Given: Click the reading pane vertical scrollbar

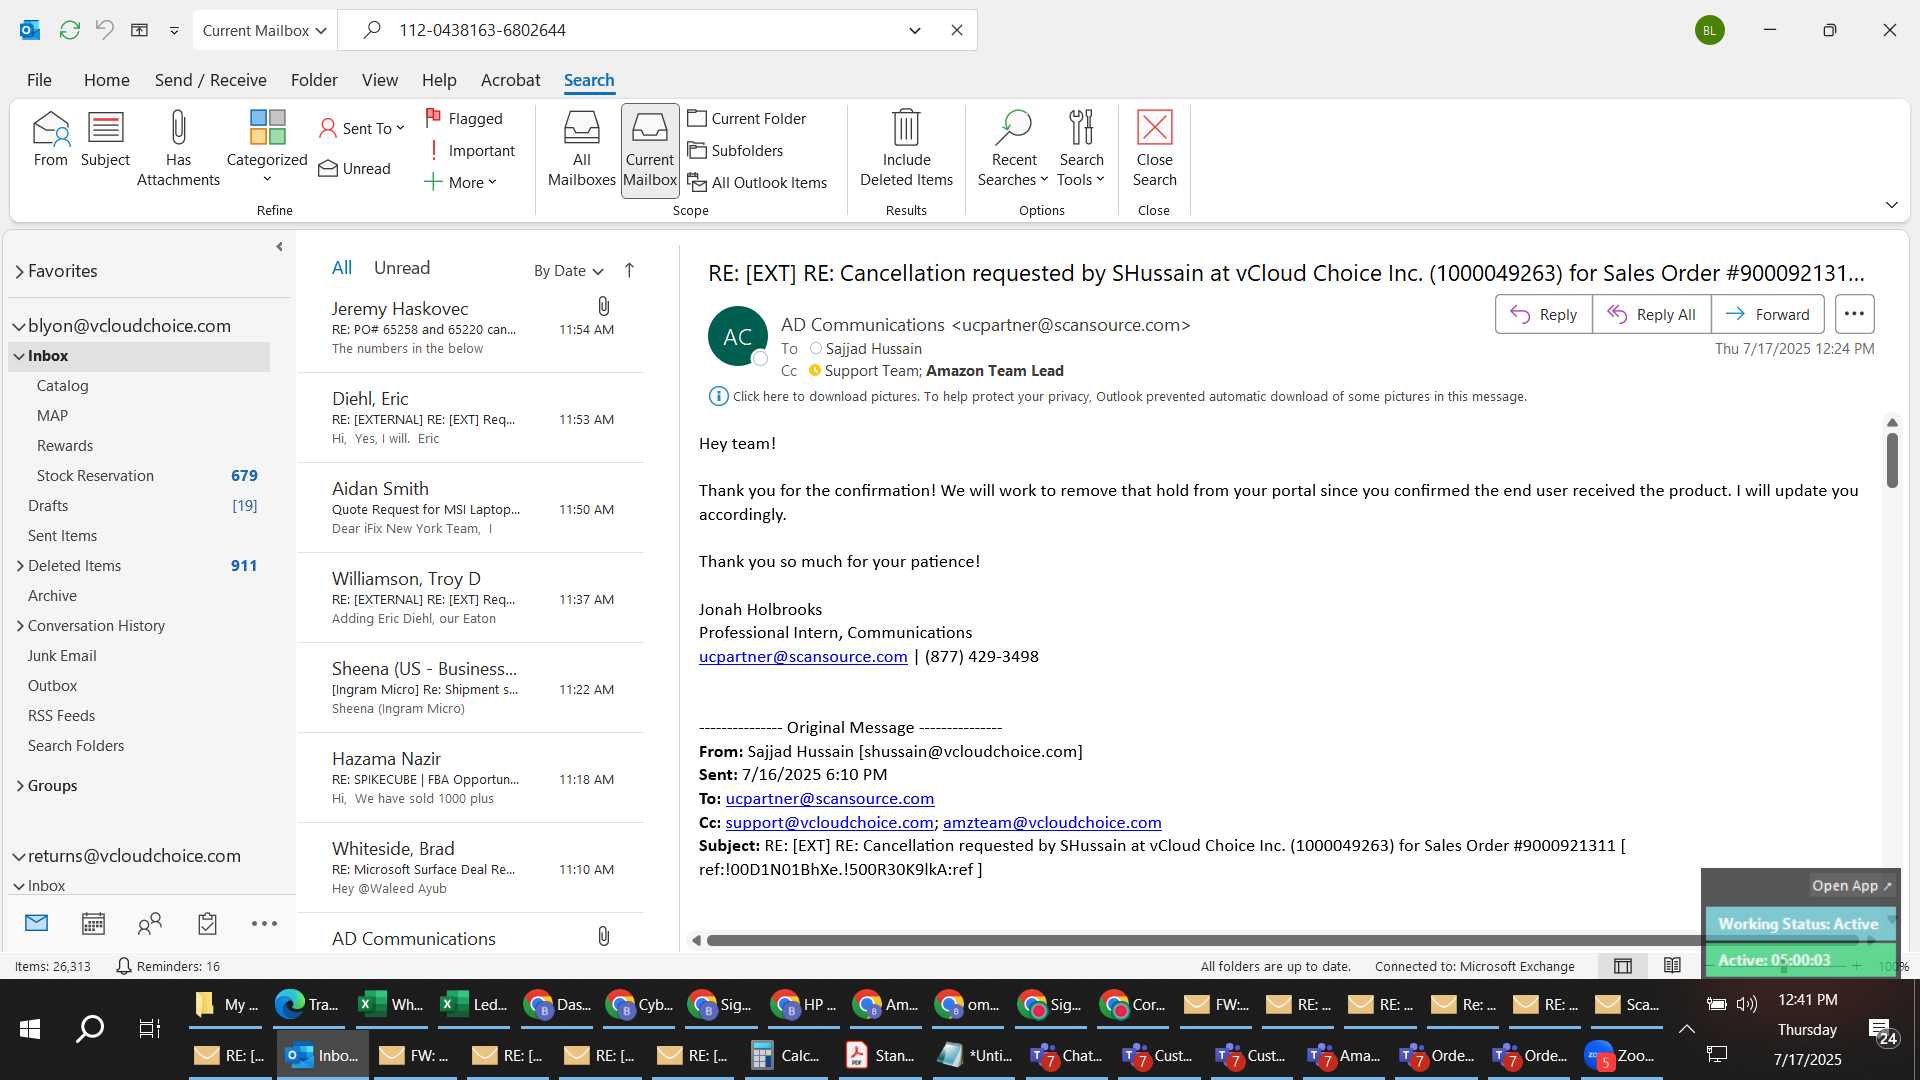Looking at the screenshot, I should pos(1891,460).
